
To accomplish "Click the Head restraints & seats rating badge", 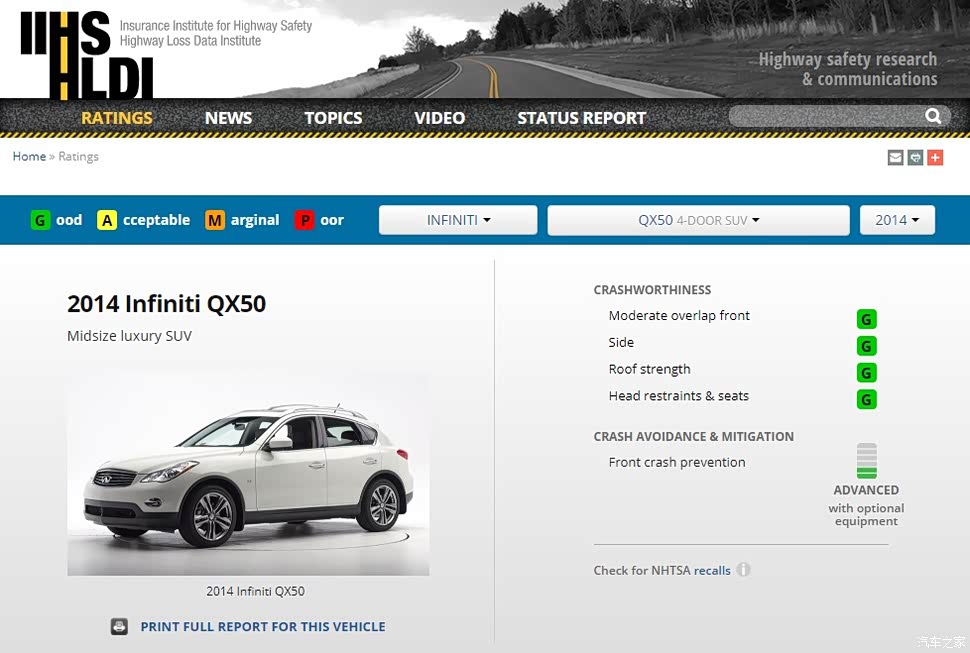I will pyautogui.click(x=866, y=400).
